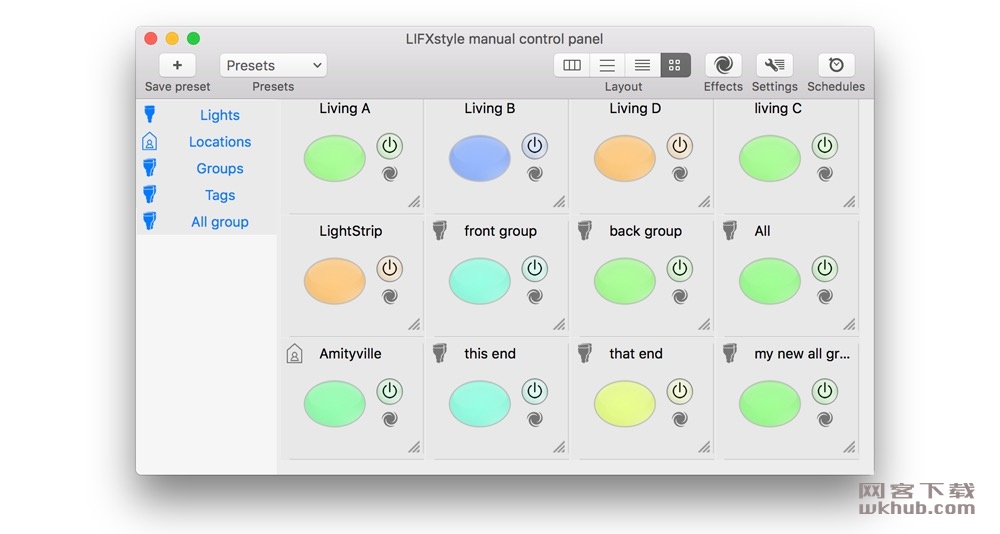Select All group in the sidebar
The image size is (1000, 534).
(219, 222)
